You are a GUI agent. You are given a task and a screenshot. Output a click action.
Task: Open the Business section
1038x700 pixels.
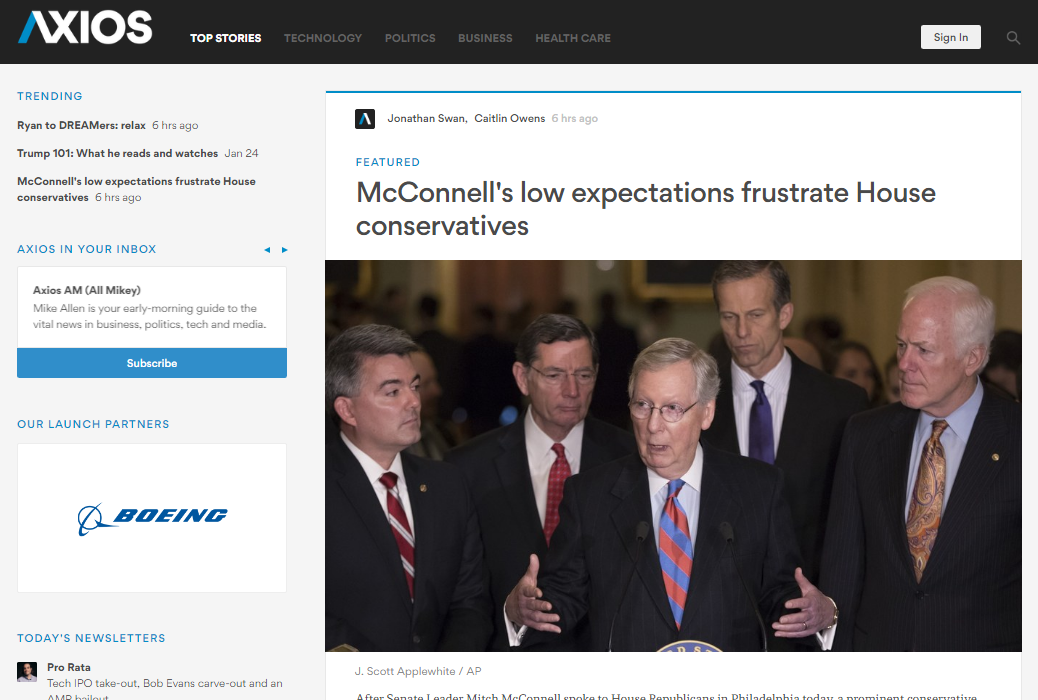pos(485,38)
